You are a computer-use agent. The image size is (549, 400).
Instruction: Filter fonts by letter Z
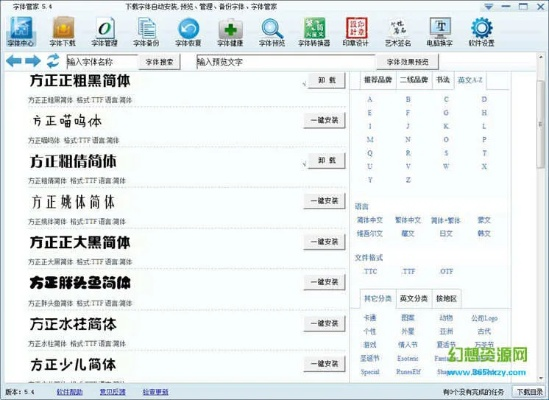(x=408, y=180)
